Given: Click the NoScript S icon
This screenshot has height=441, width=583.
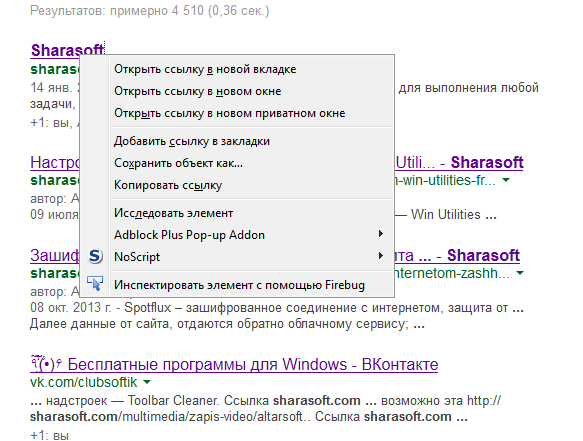Looking at the screenshot, I should 95,256.
